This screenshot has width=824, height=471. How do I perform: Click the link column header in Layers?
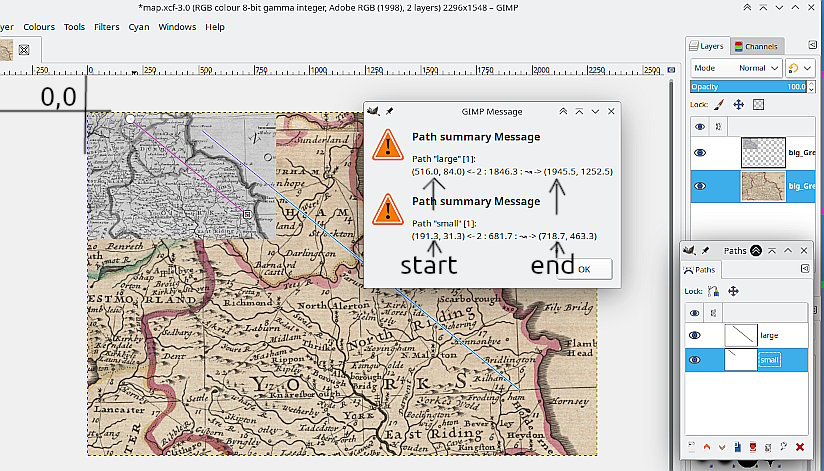(x=718, y=127)
